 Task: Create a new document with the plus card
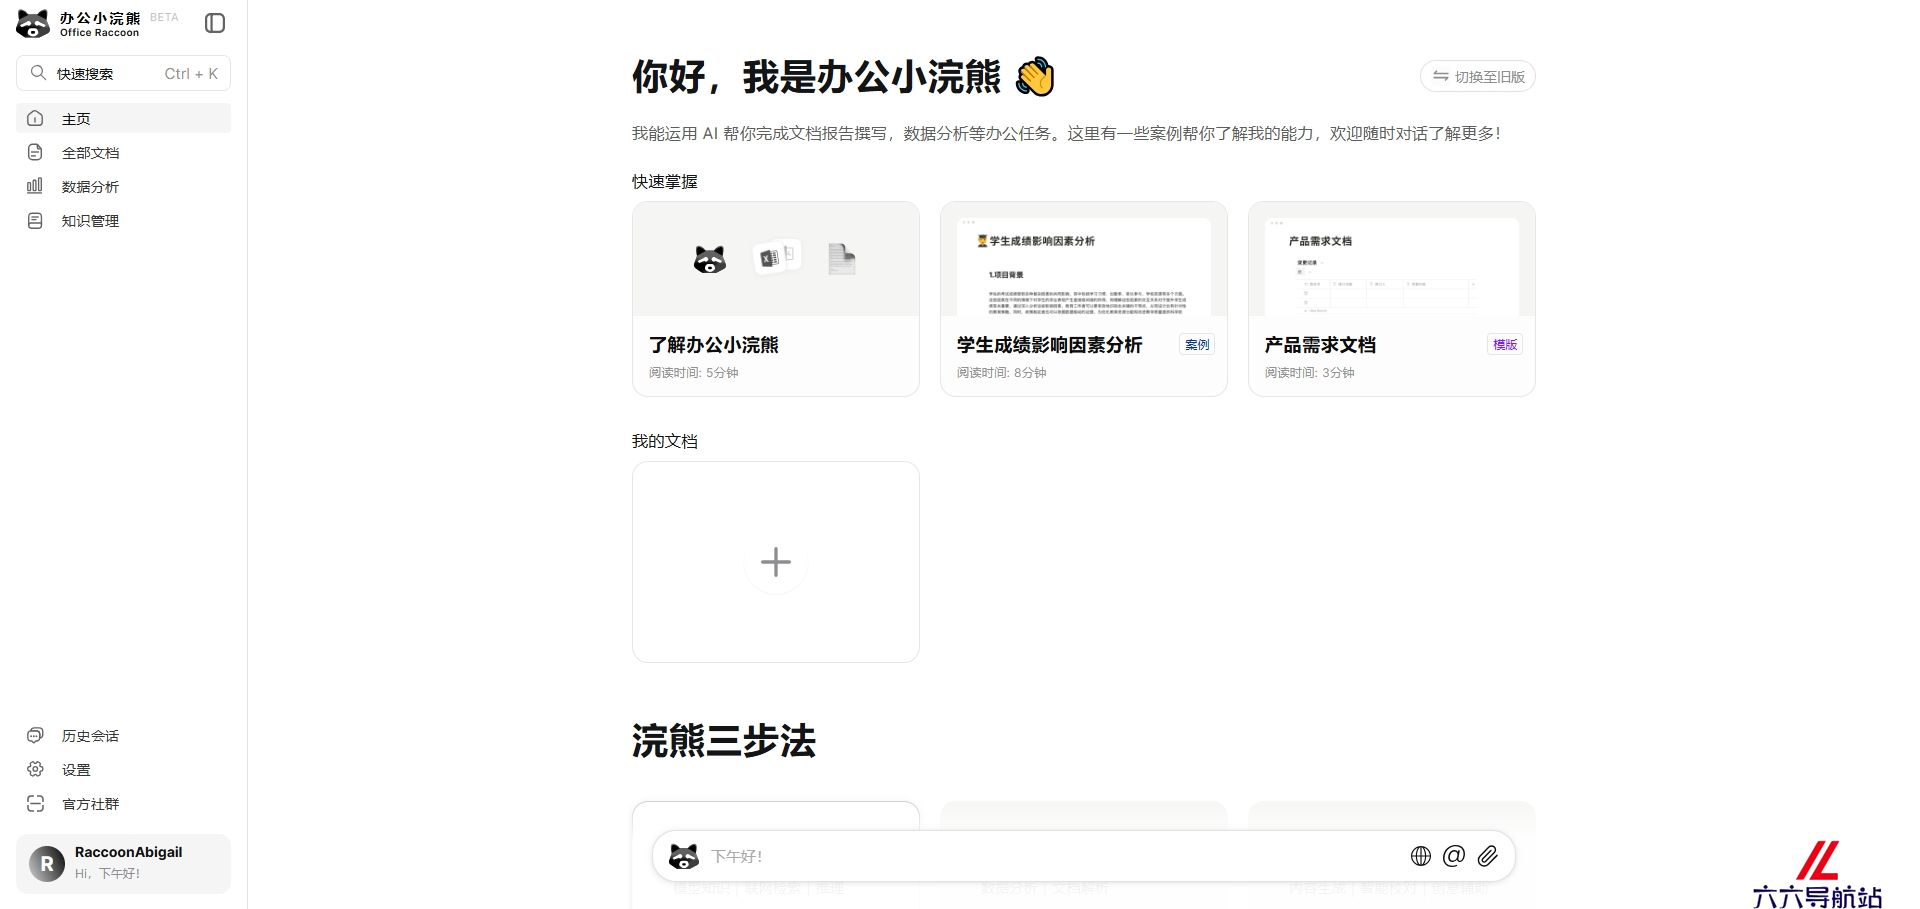coord(775,562)
